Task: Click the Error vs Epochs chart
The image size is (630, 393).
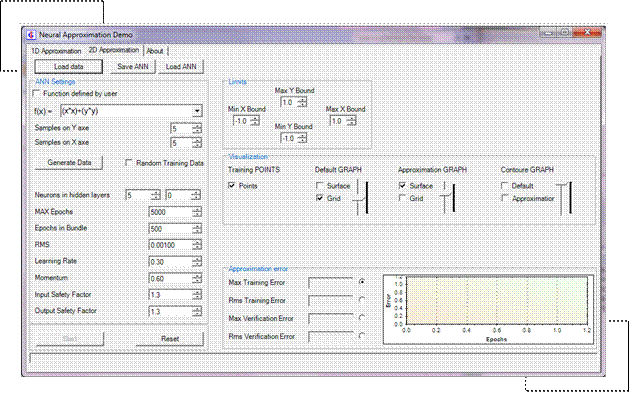Action: click(x=489, y=309)
